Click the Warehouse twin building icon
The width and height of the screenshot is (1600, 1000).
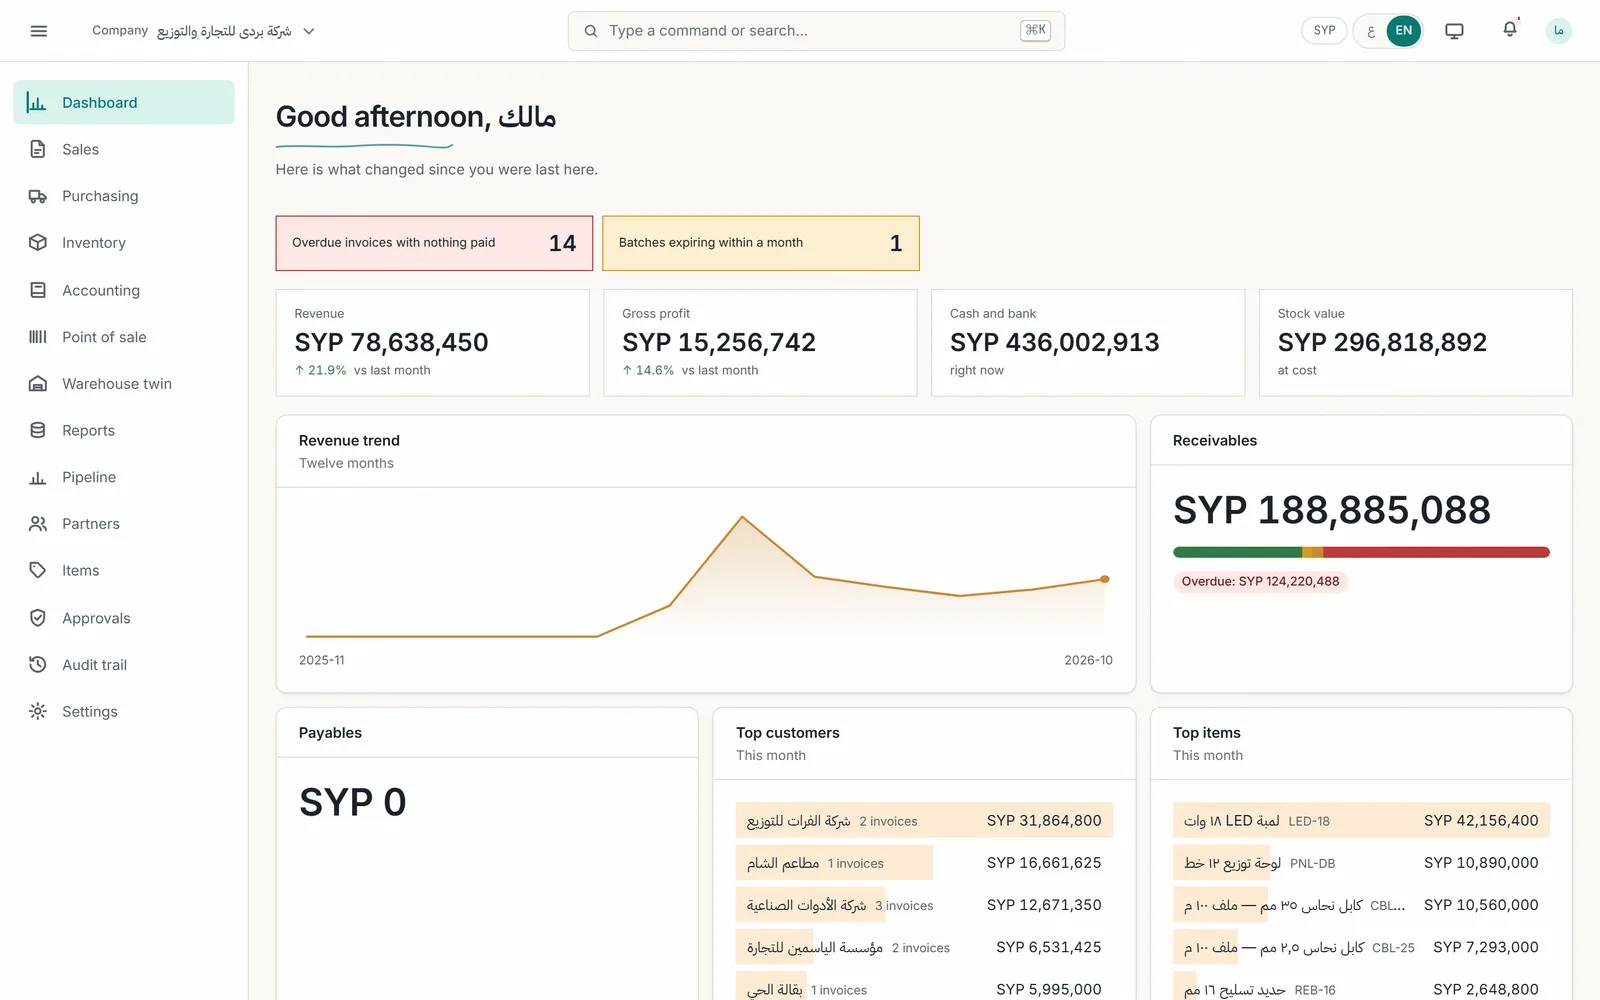coord(38,383)
